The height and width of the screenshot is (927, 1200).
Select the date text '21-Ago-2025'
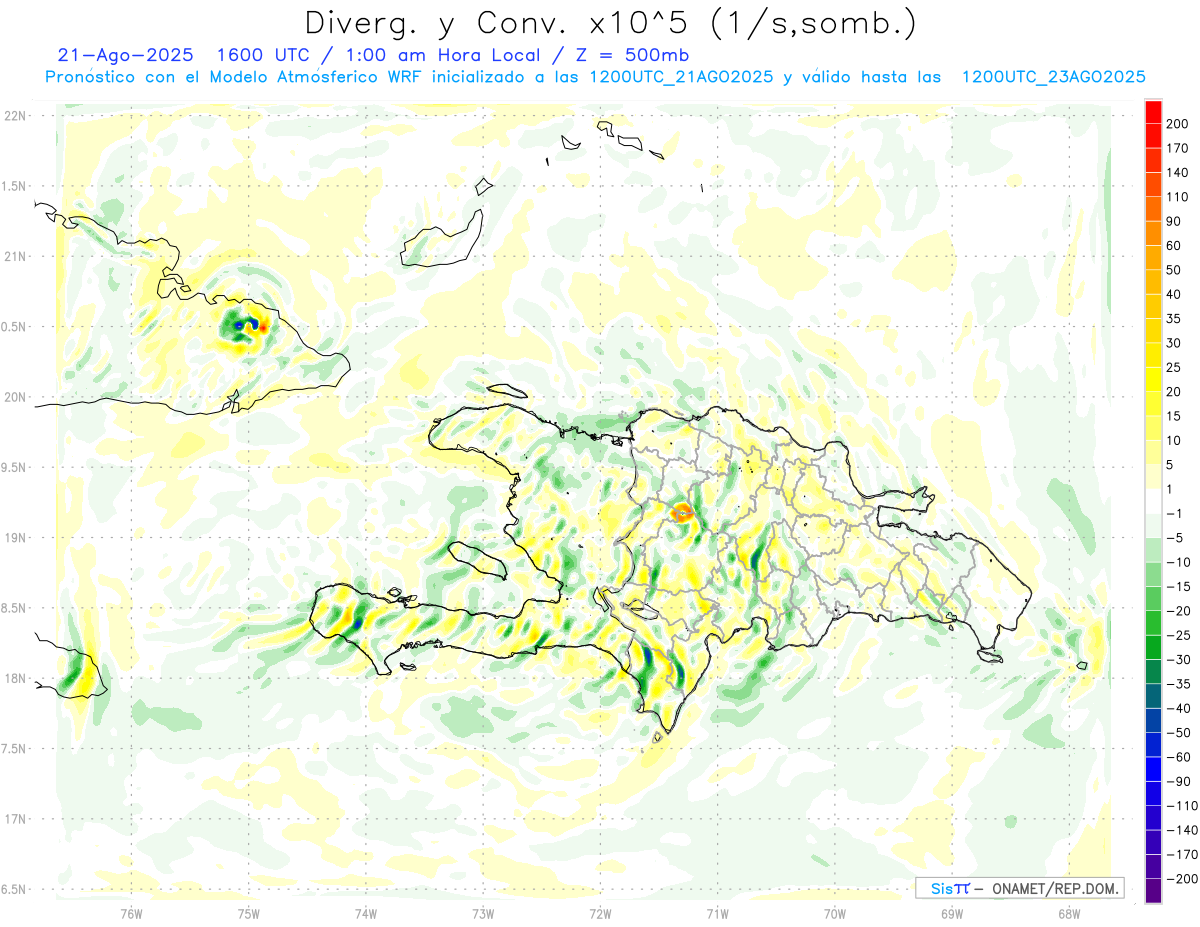tap(125, 55)
